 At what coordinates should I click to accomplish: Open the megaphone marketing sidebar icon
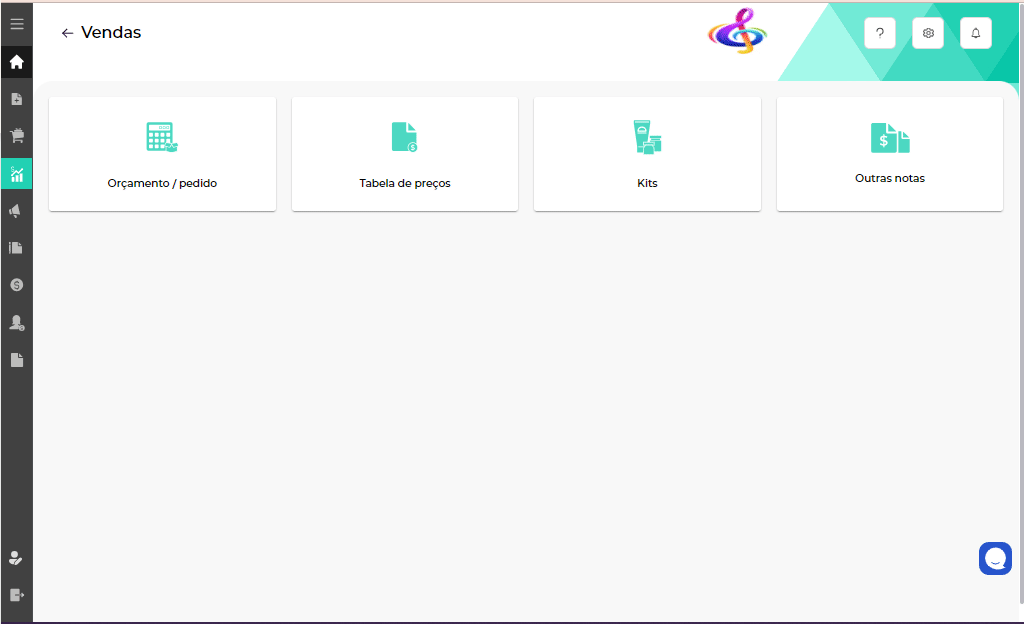point(16,211)
